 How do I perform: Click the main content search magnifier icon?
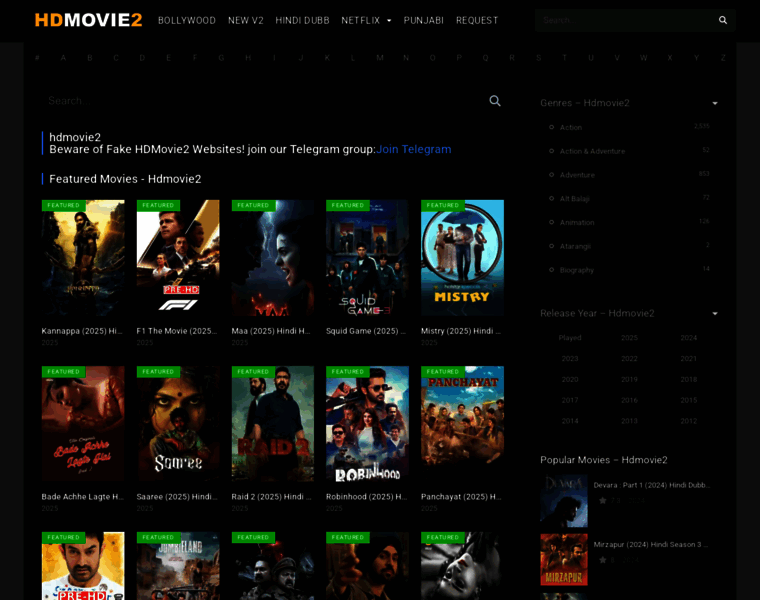point(495,101)
